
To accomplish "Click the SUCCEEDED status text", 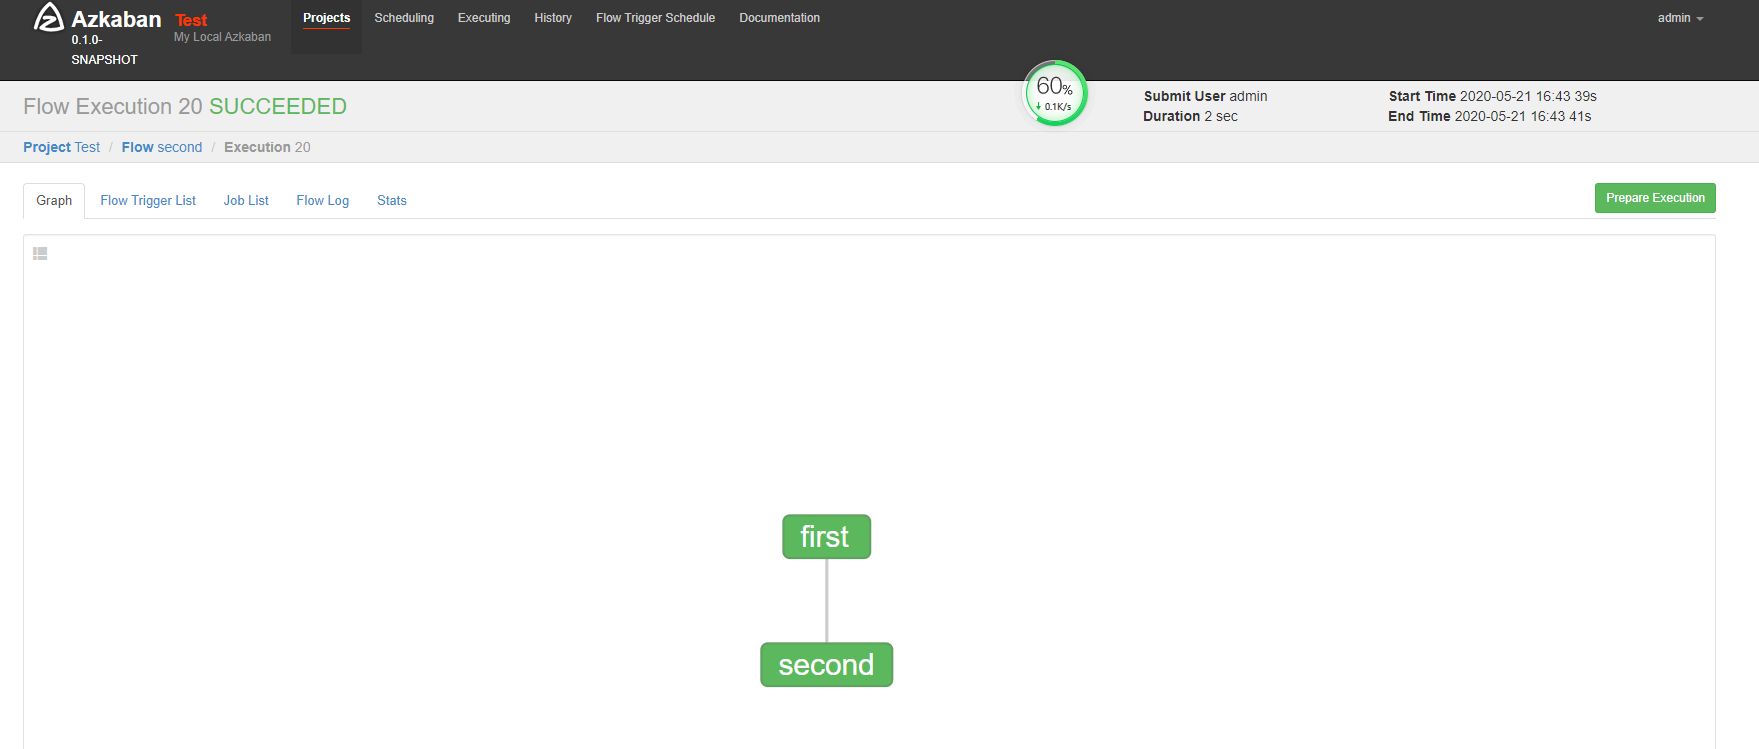I will [x=278, y=106].
